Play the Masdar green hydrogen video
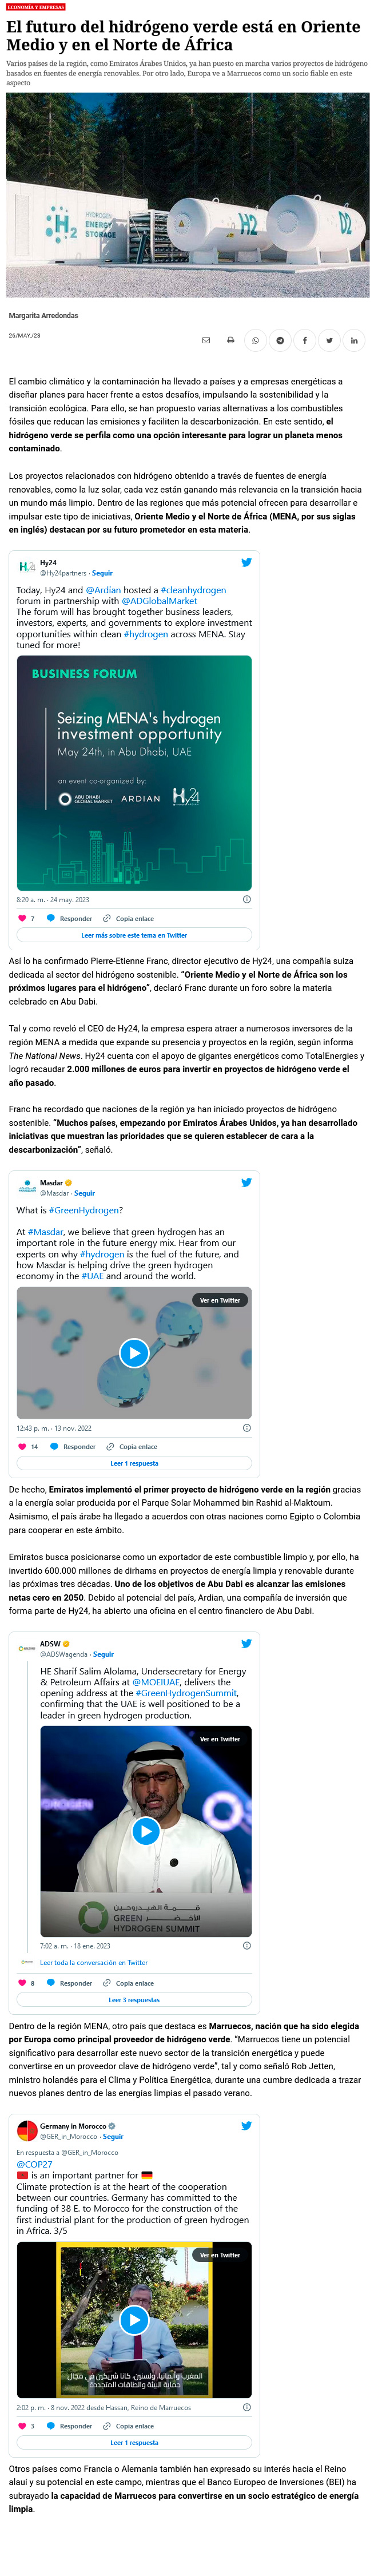Screen dimensions: 374x2576 coord(134,1353)
